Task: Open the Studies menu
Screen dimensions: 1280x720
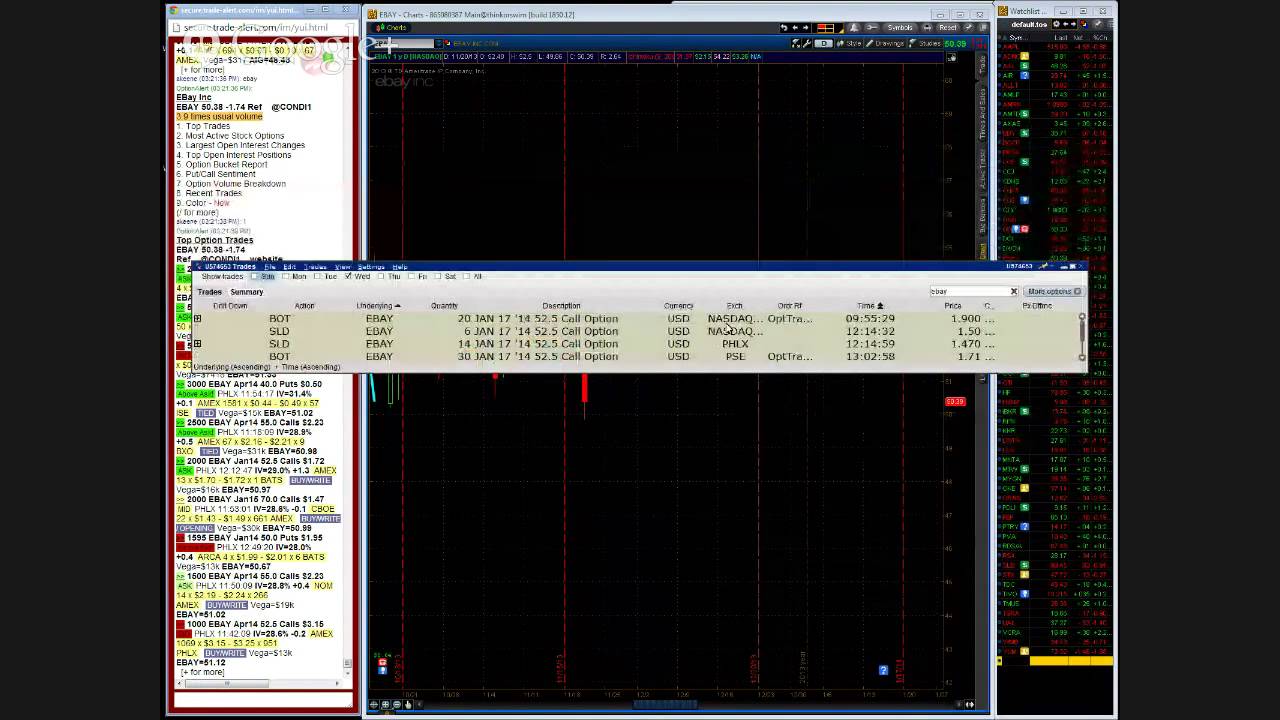Action: 926,44
